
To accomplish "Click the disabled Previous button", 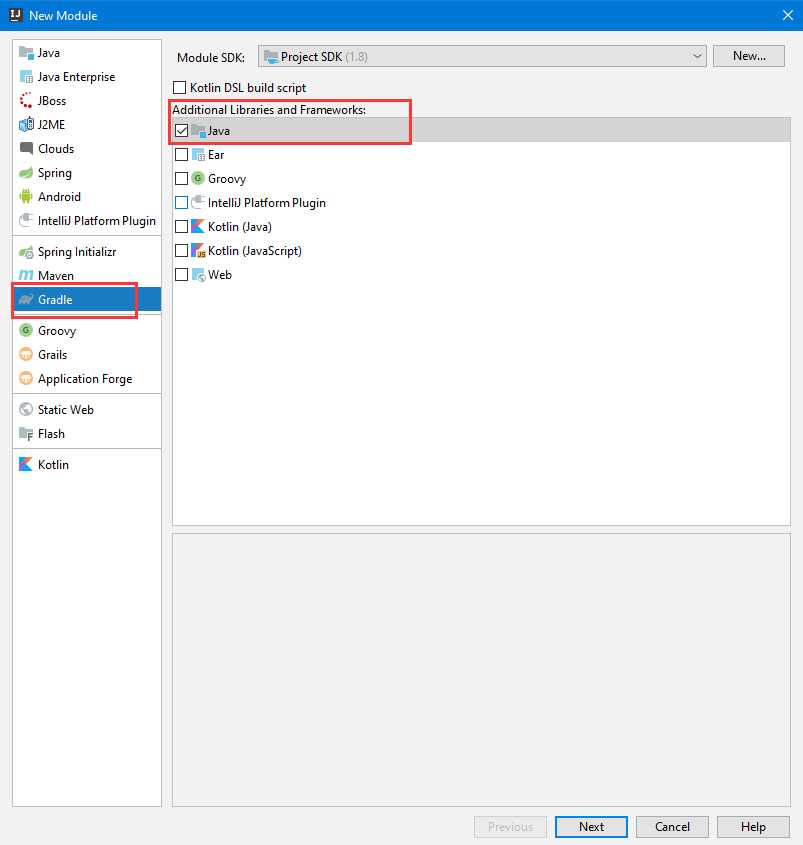I will [x=510, y=827].
